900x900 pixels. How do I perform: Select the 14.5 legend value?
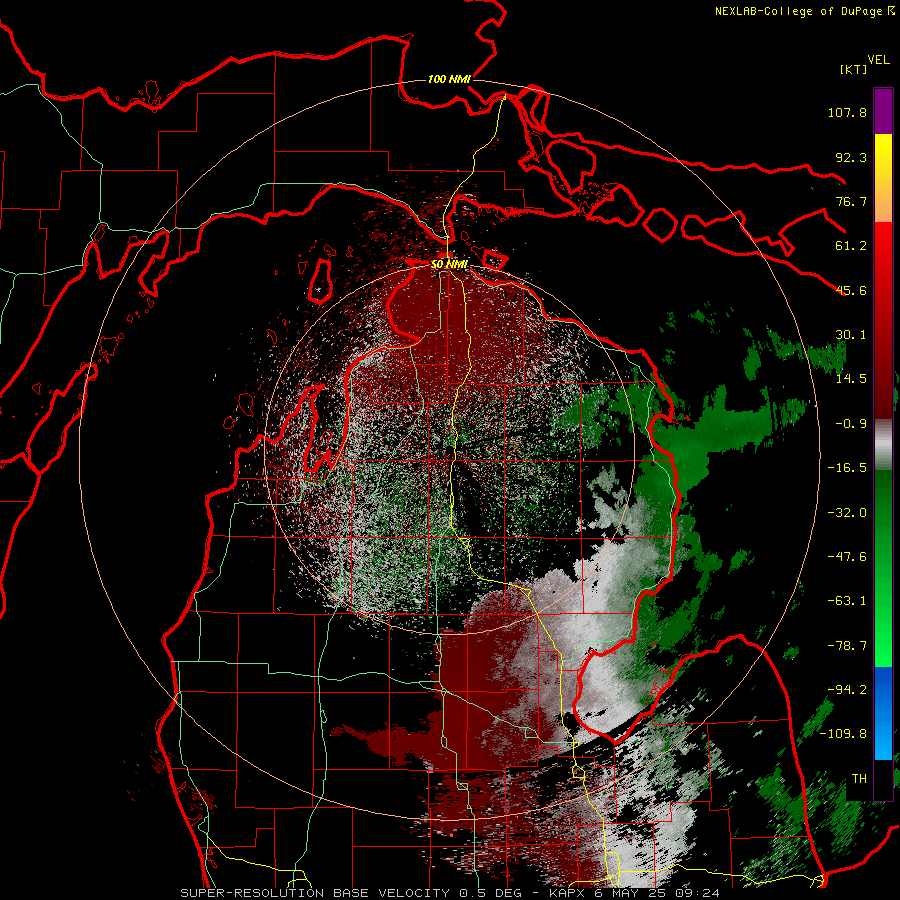(851, 379)
